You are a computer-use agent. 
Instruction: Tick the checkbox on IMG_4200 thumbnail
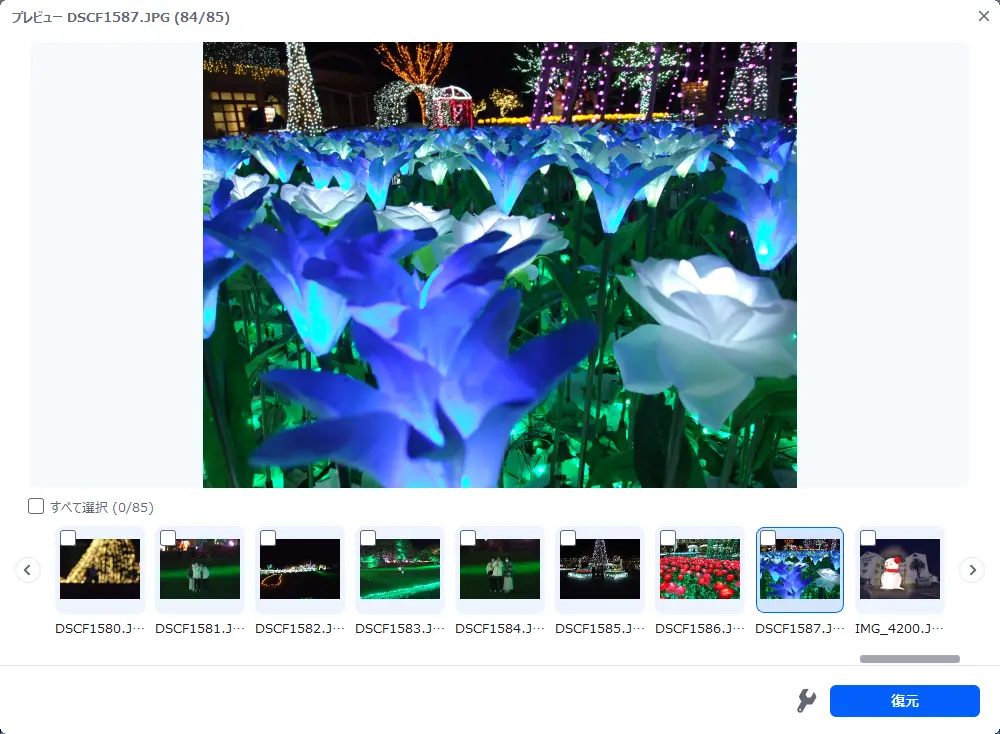tap(868, 538)
